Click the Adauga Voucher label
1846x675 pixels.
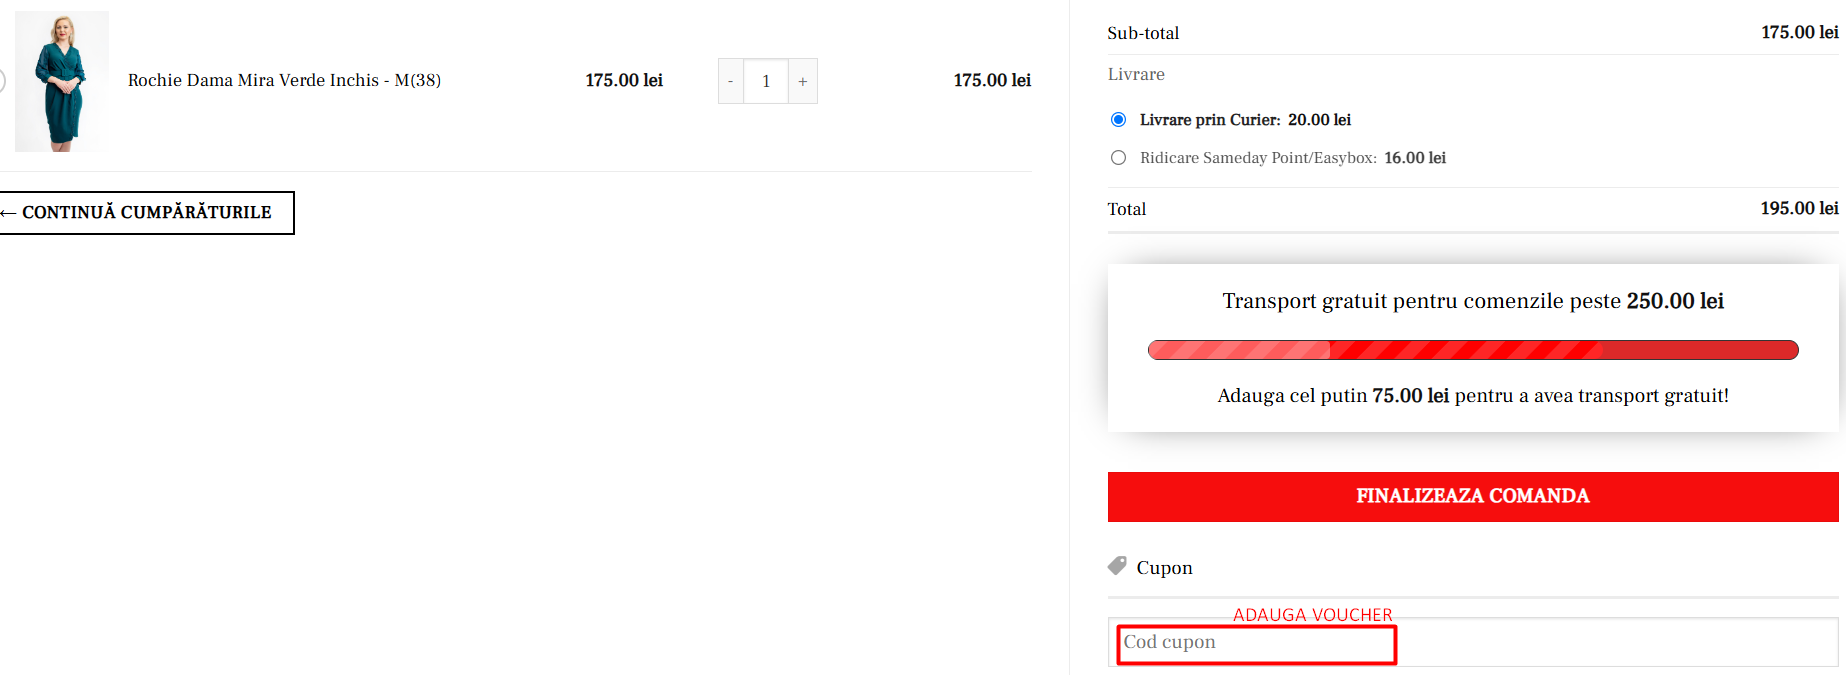coord(1312,614)
